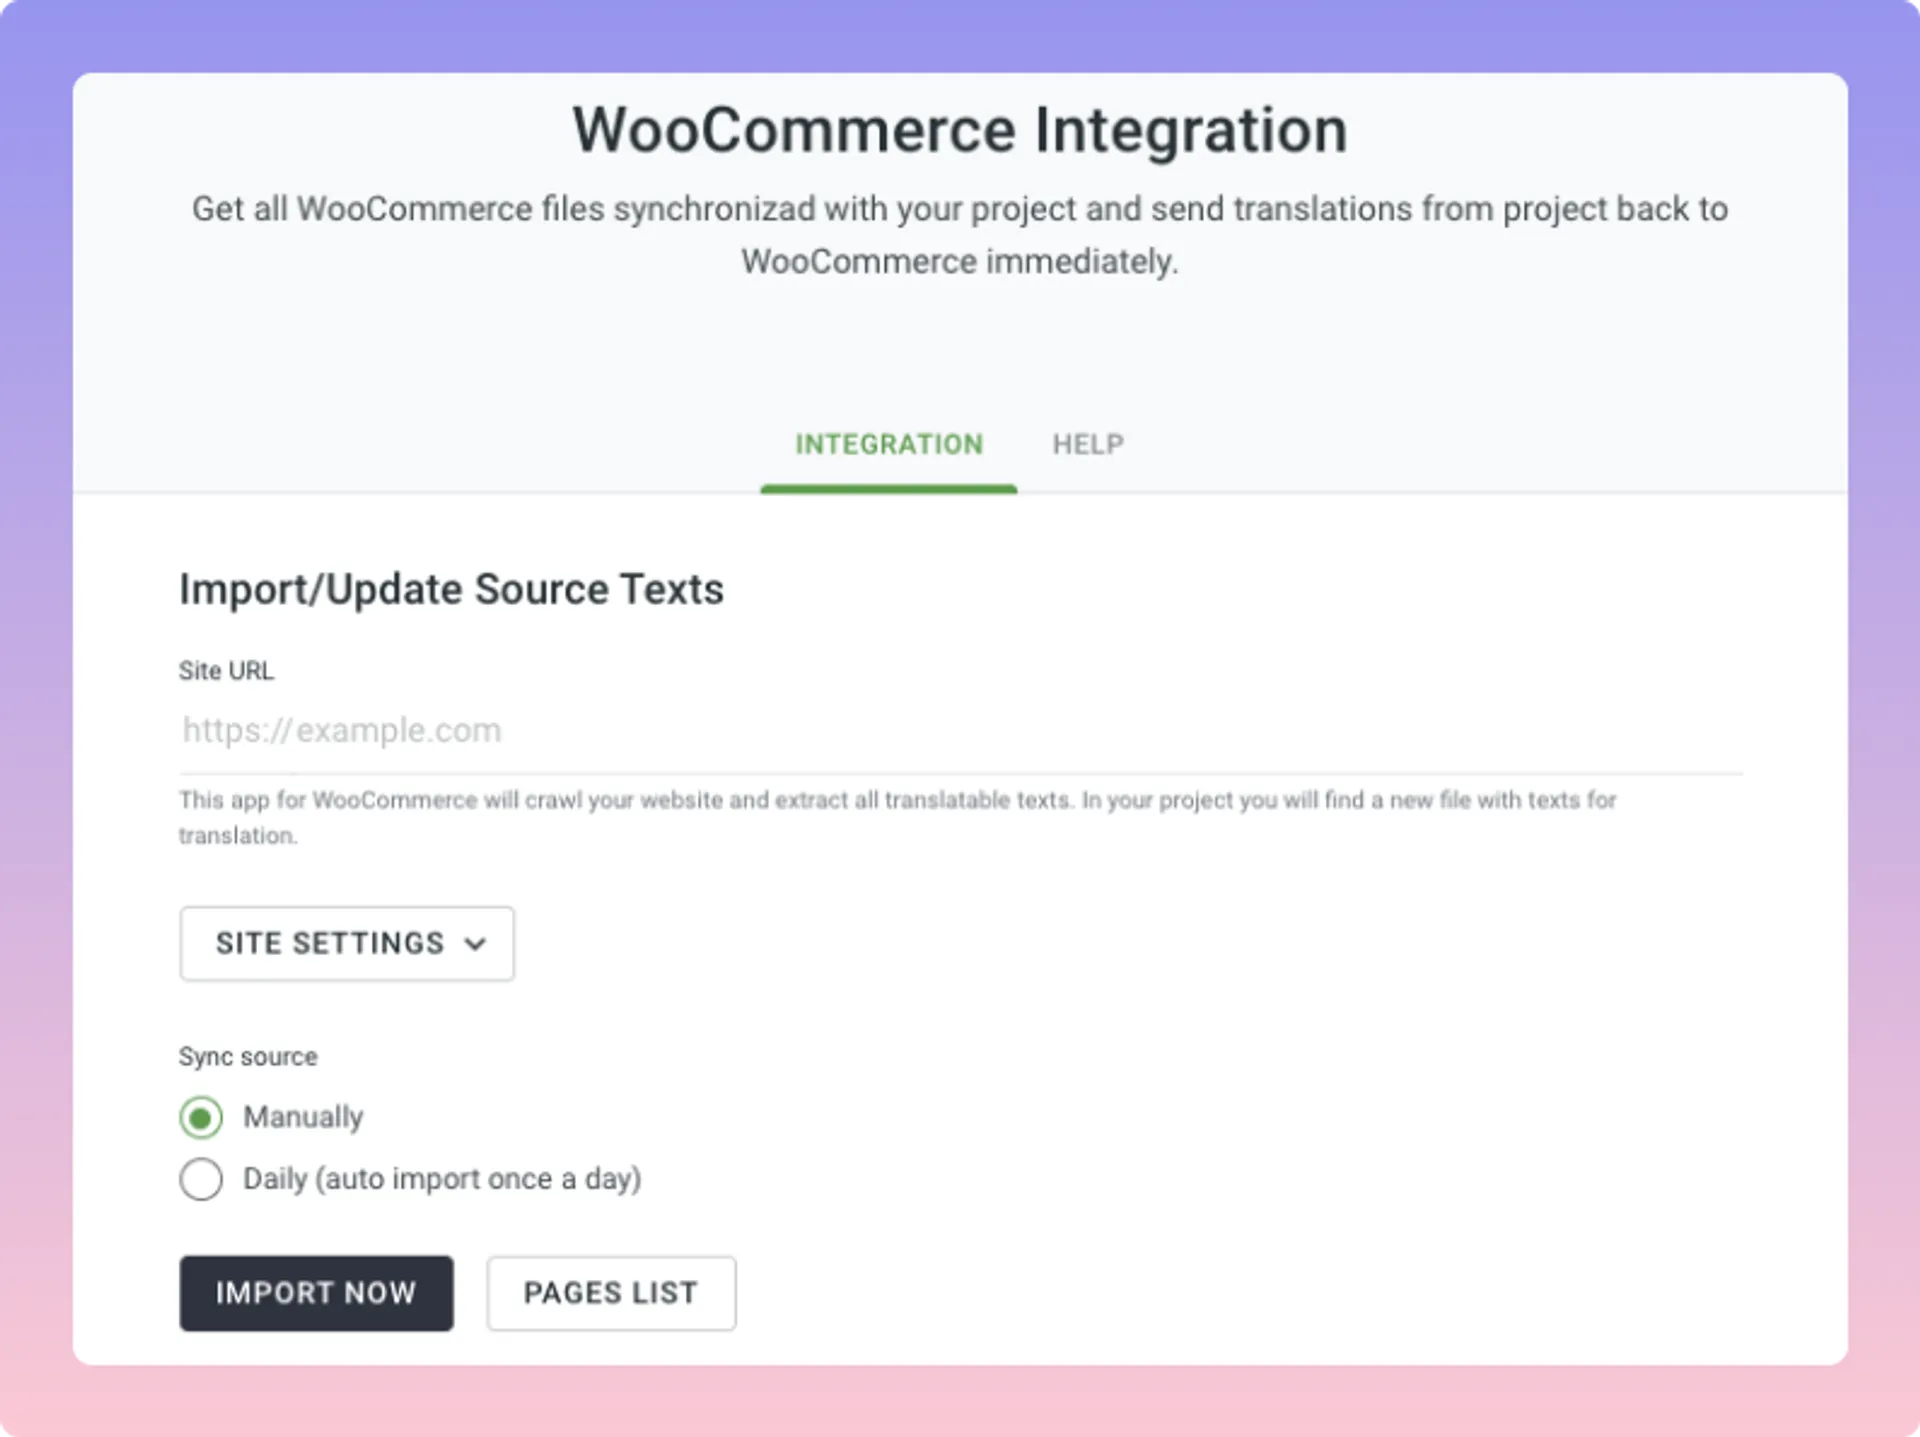Image resolution: width=1920 pixels, height=1437 pixels.
Task: Click the crawl website description text
Action: 897,818
